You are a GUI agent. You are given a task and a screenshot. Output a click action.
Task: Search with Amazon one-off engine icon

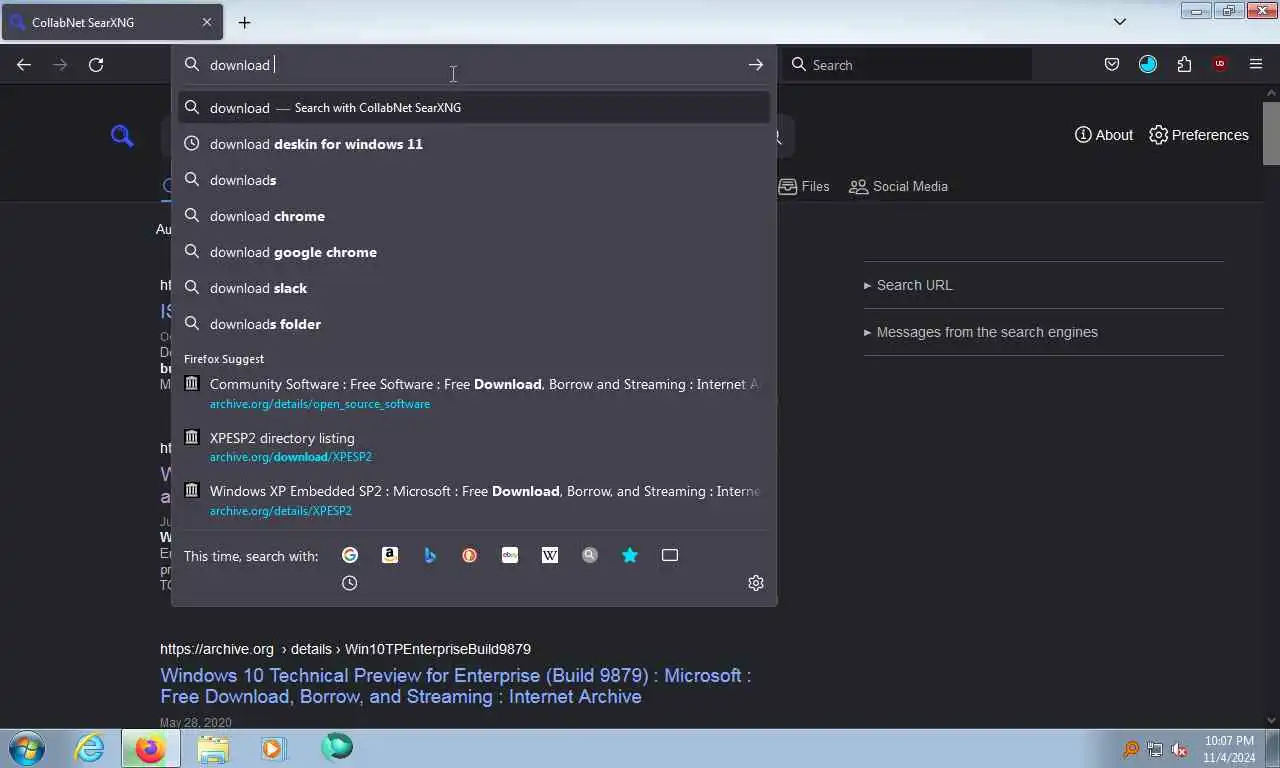[390, 555]
